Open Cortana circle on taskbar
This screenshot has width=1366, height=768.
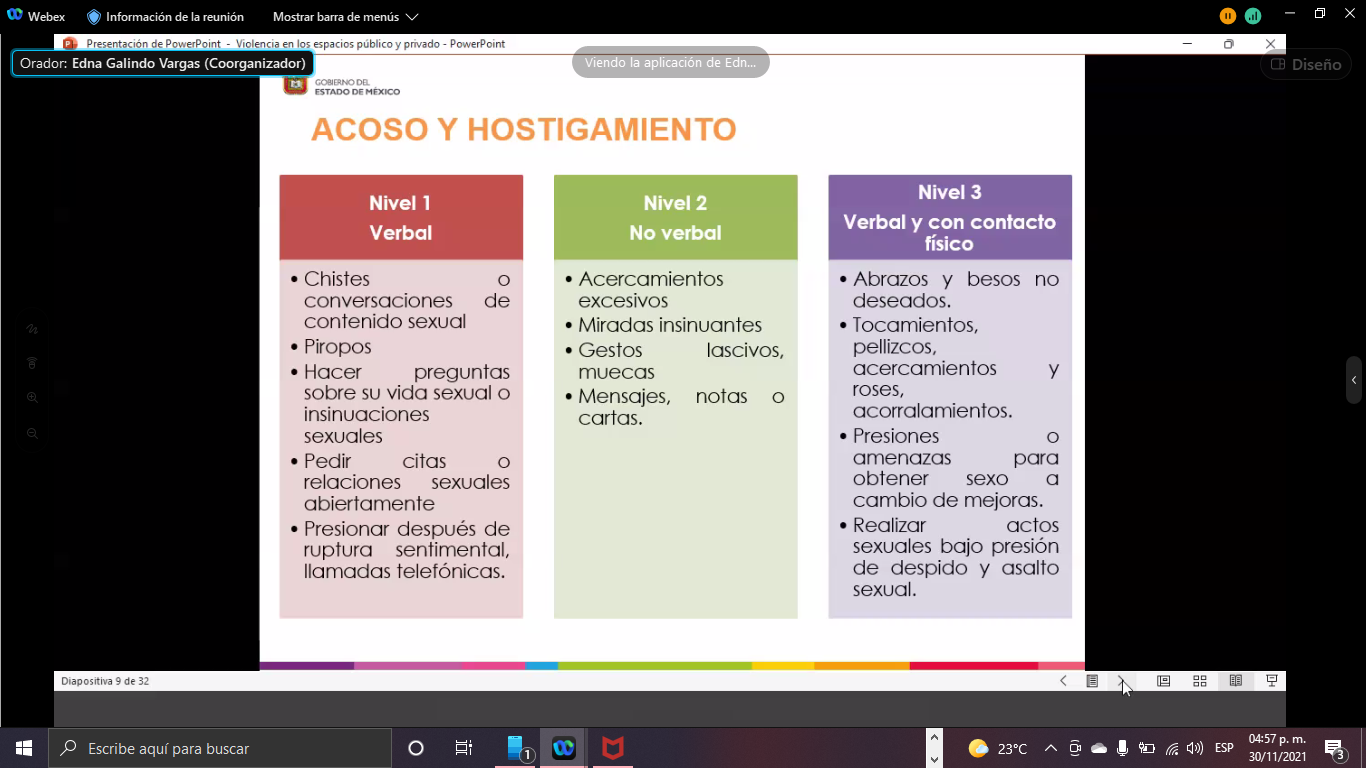(x=416, y=748)
